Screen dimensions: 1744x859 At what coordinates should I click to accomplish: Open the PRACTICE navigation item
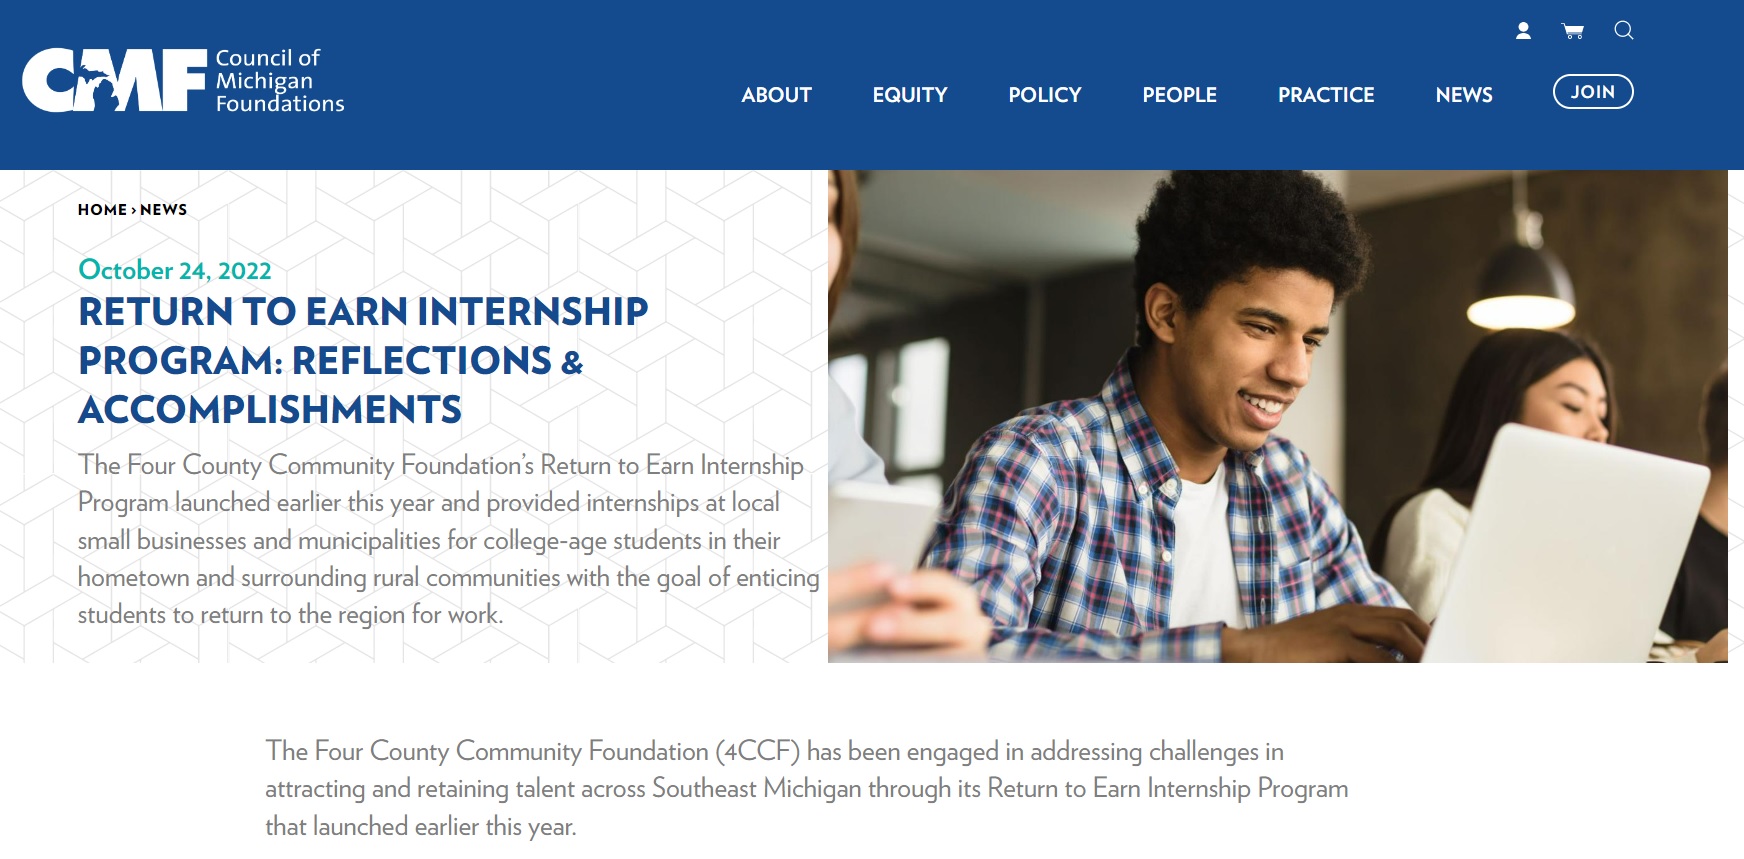[x=1325, y=95]
